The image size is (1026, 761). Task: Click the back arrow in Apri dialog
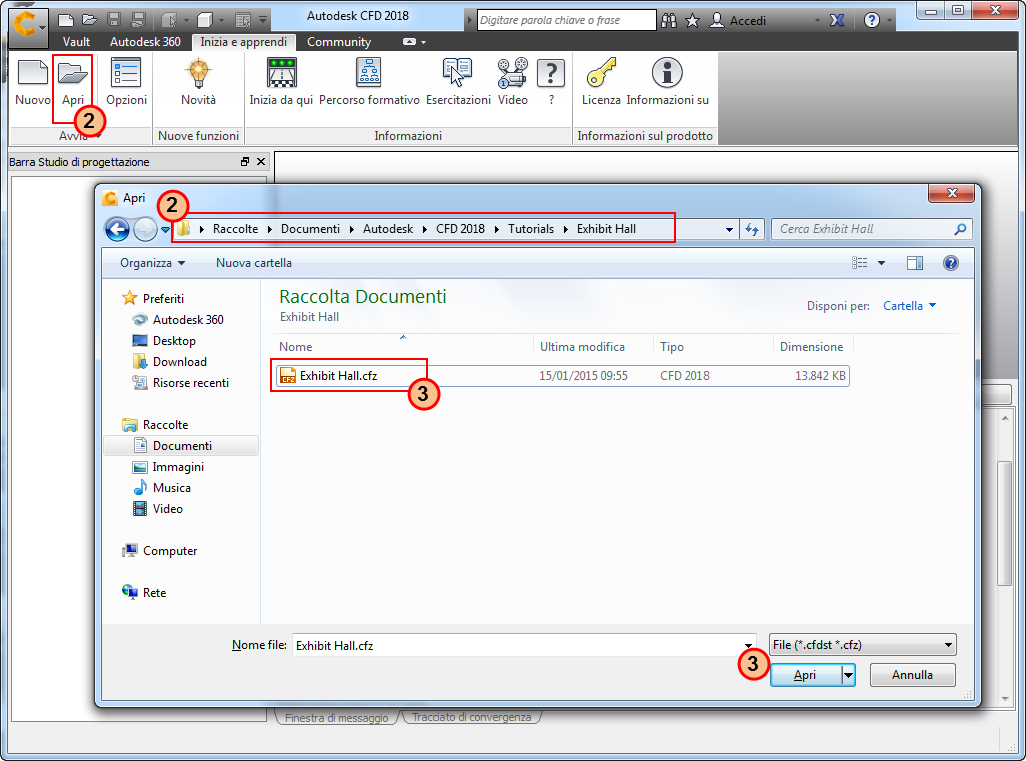tap(117, 229)
